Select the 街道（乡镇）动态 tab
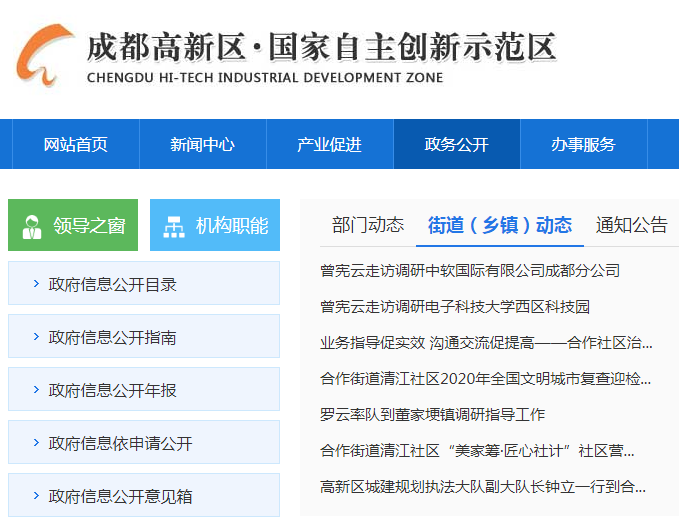679x519 pixels. coord(499,225)
